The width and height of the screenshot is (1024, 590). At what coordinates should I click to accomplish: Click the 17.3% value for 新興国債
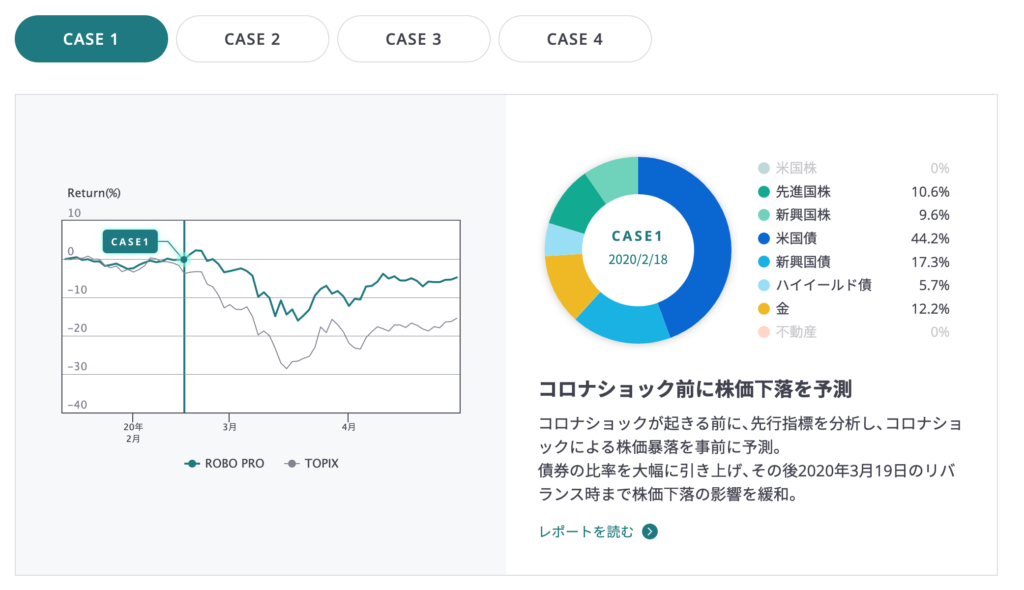(930, 262)
